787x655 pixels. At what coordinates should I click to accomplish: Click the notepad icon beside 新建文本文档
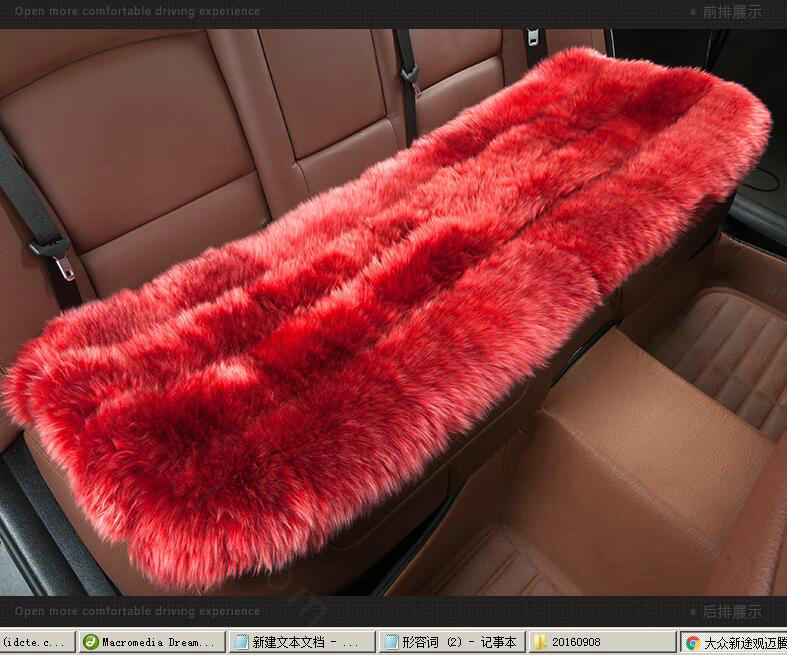241,642
